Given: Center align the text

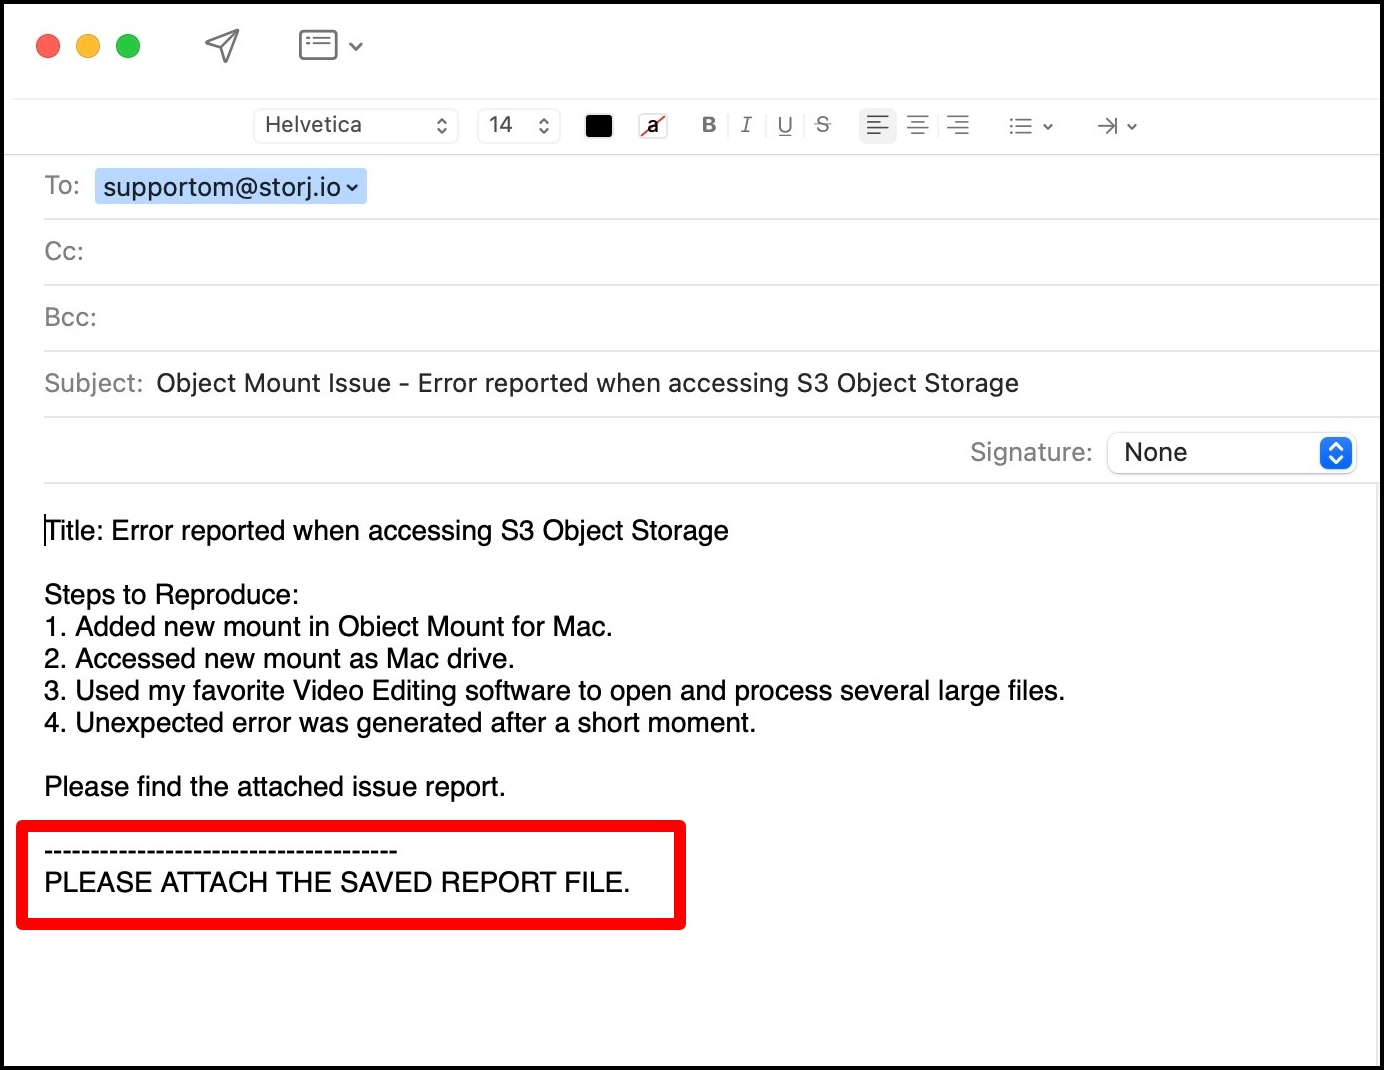Looking at the screenshot, I should click(917, 125).
